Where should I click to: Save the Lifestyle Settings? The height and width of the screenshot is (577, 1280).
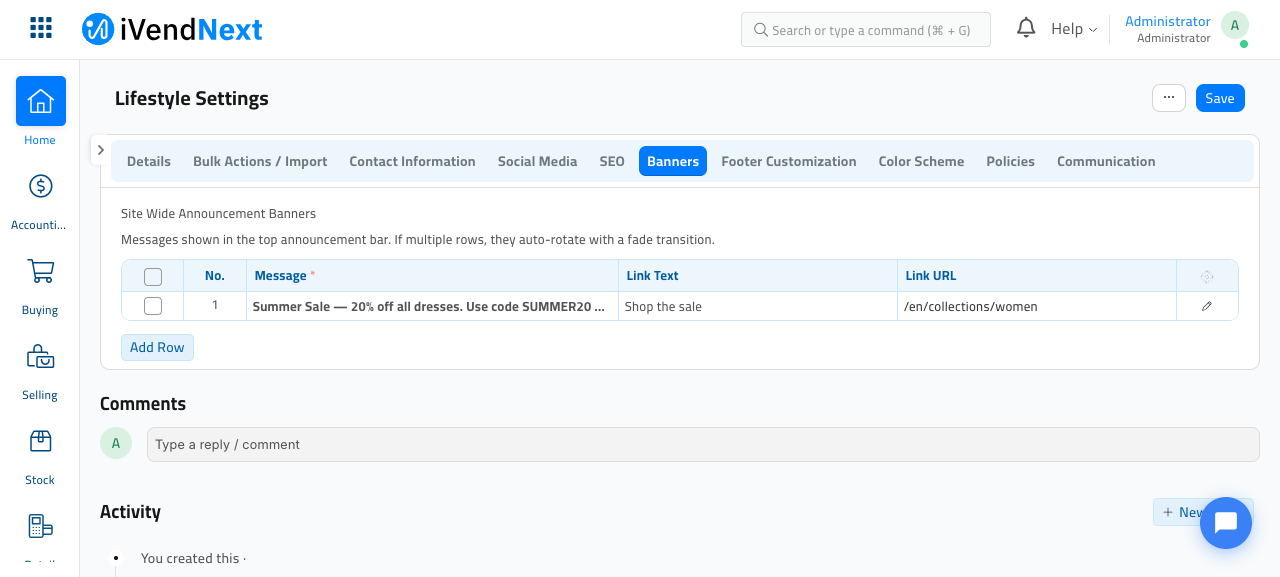1220,97
